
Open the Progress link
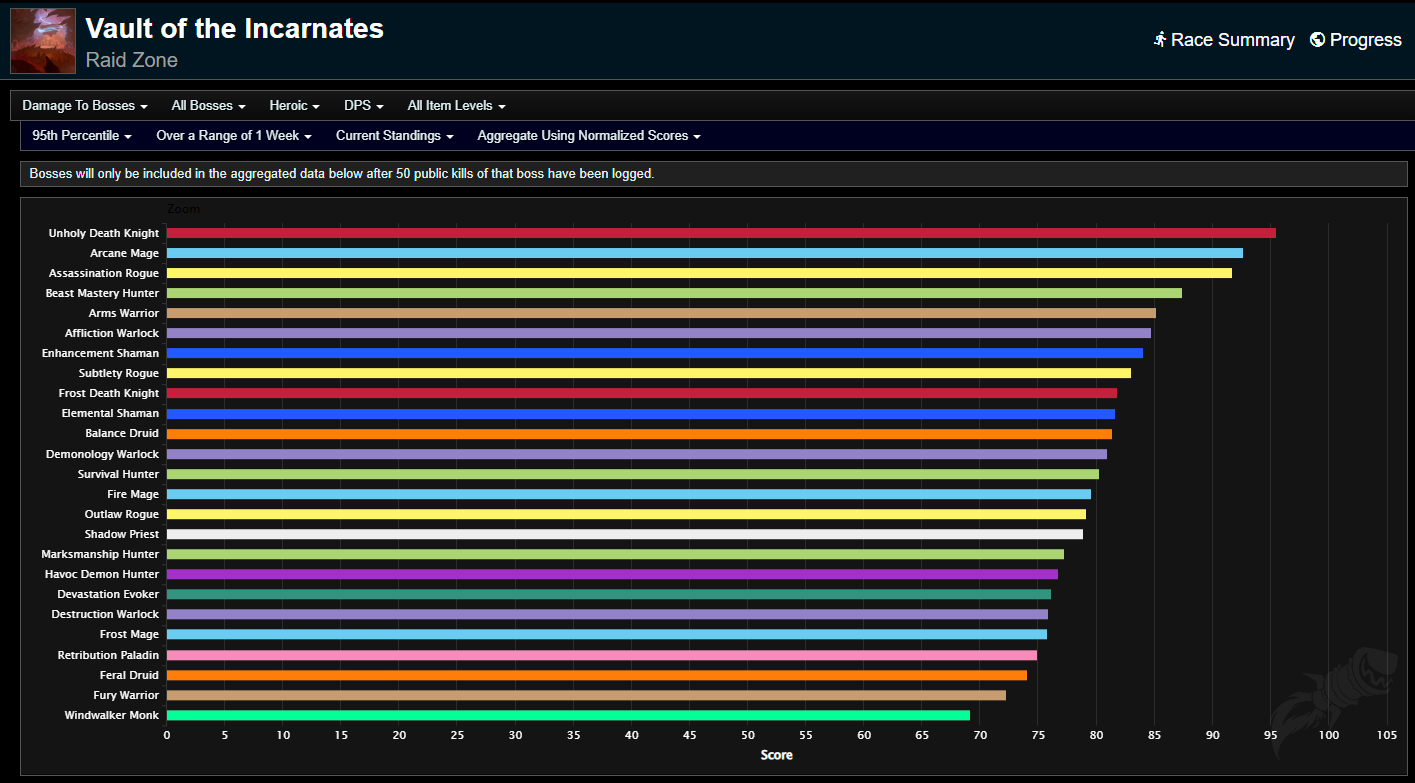click(1356, 39)
